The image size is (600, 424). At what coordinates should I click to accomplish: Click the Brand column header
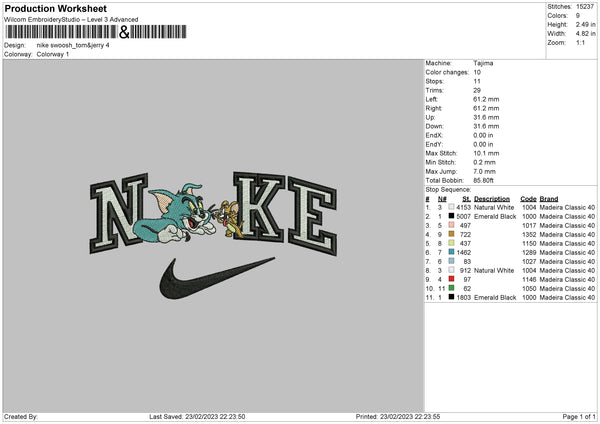(549, 199)
